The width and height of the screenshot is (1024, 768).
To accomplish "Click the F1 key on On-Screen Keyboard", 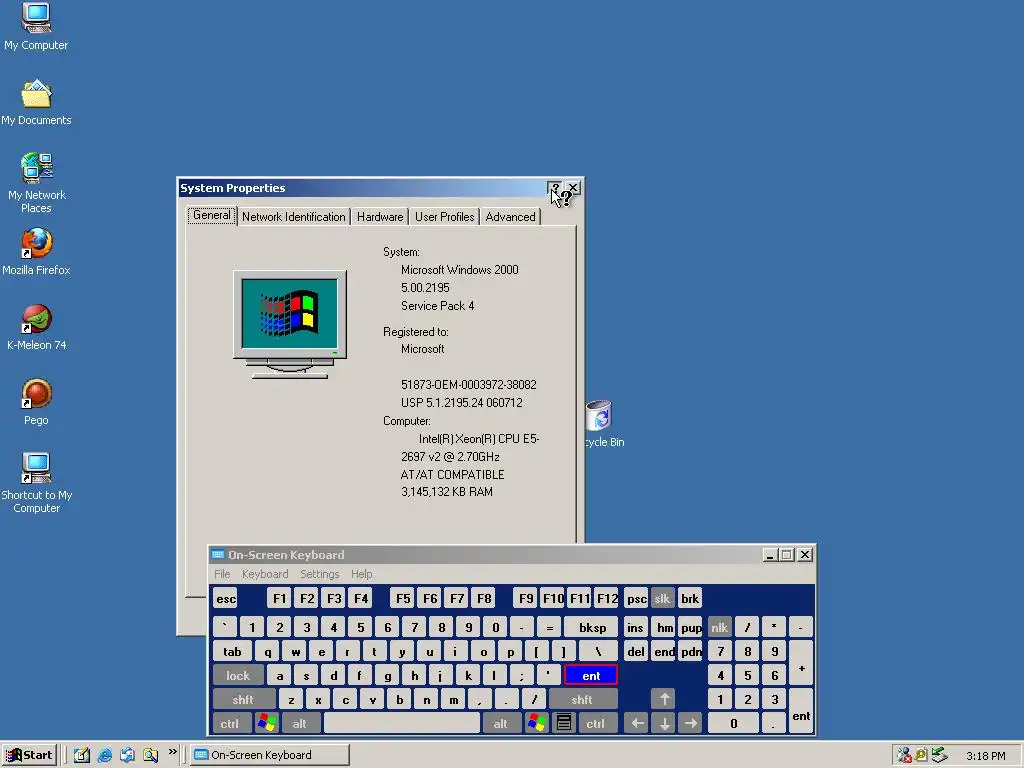I will [x=279, y=599].
